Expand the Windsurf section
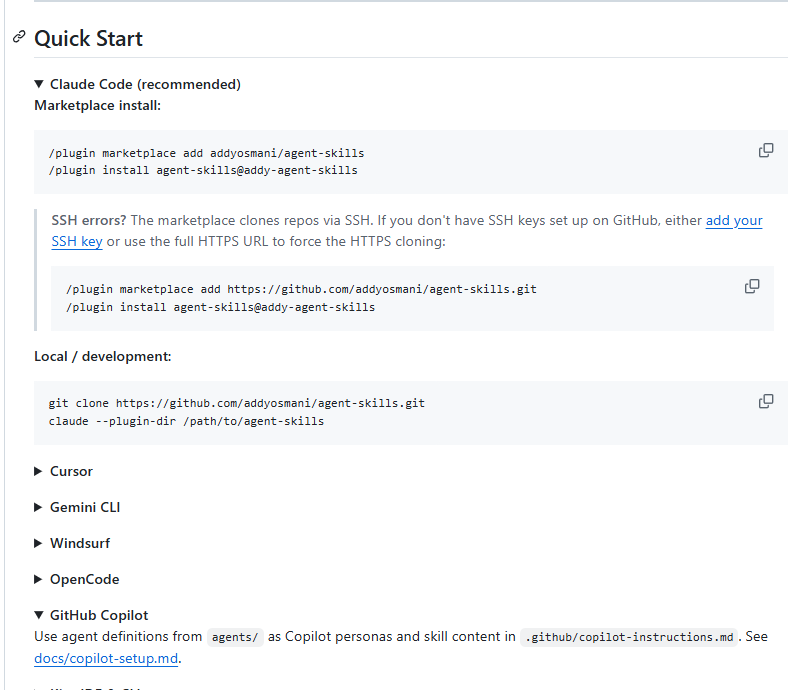Viewport: 811px width, 690px height. [x=72, y=543]
